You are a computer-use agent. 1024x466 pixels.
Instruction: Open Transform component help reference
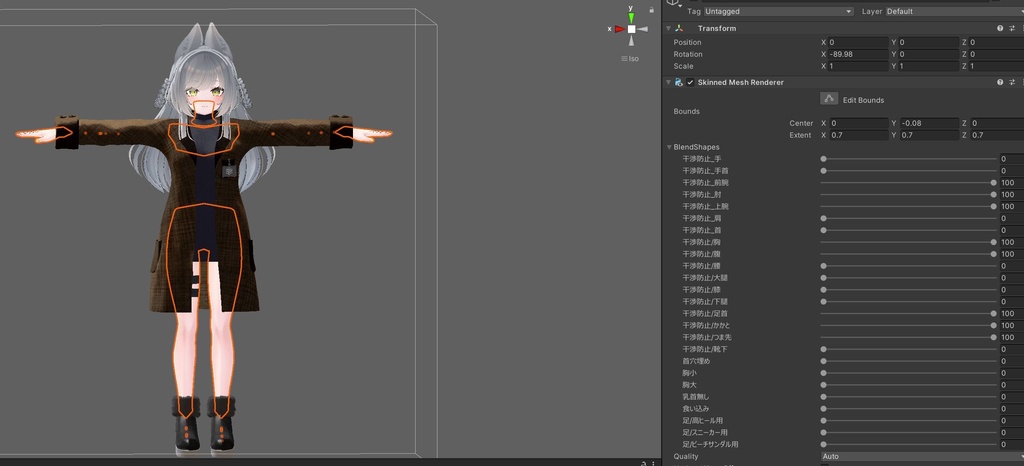coord(1000,28)
